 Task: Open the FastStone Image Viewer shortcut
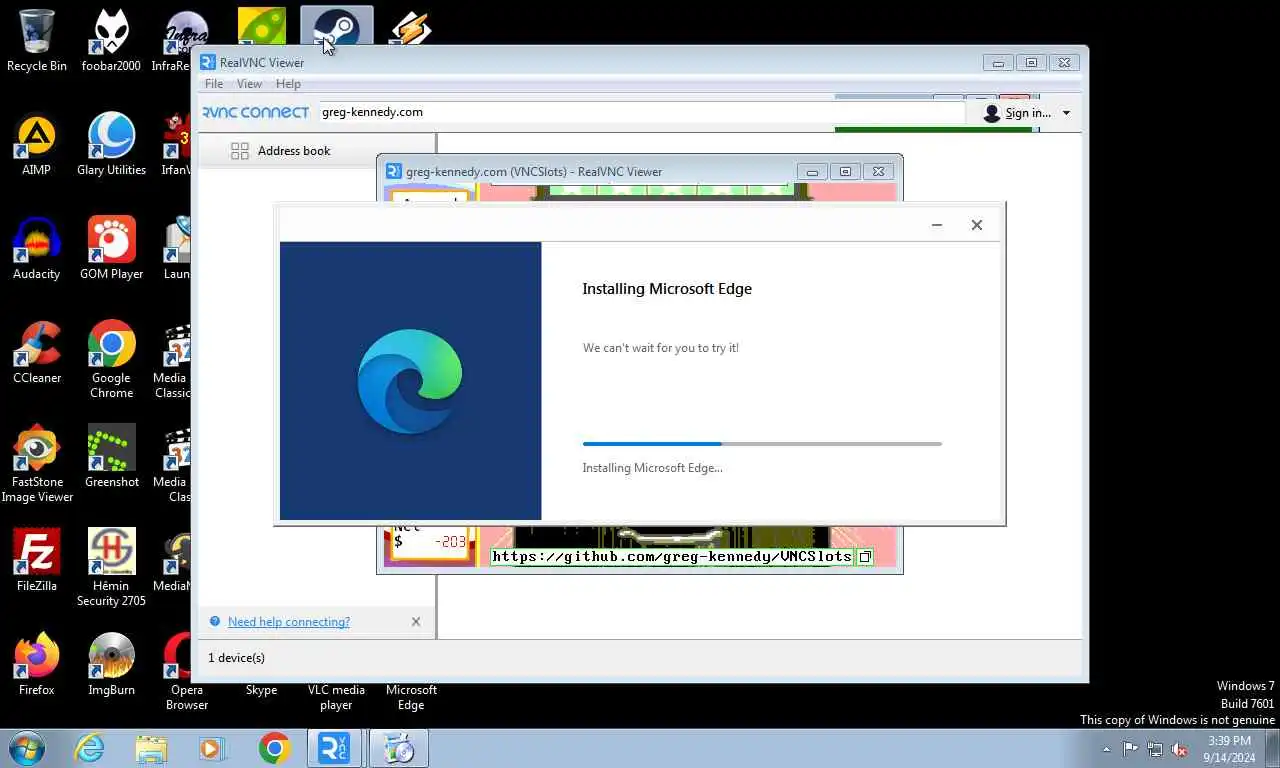[x=37, y=463]
